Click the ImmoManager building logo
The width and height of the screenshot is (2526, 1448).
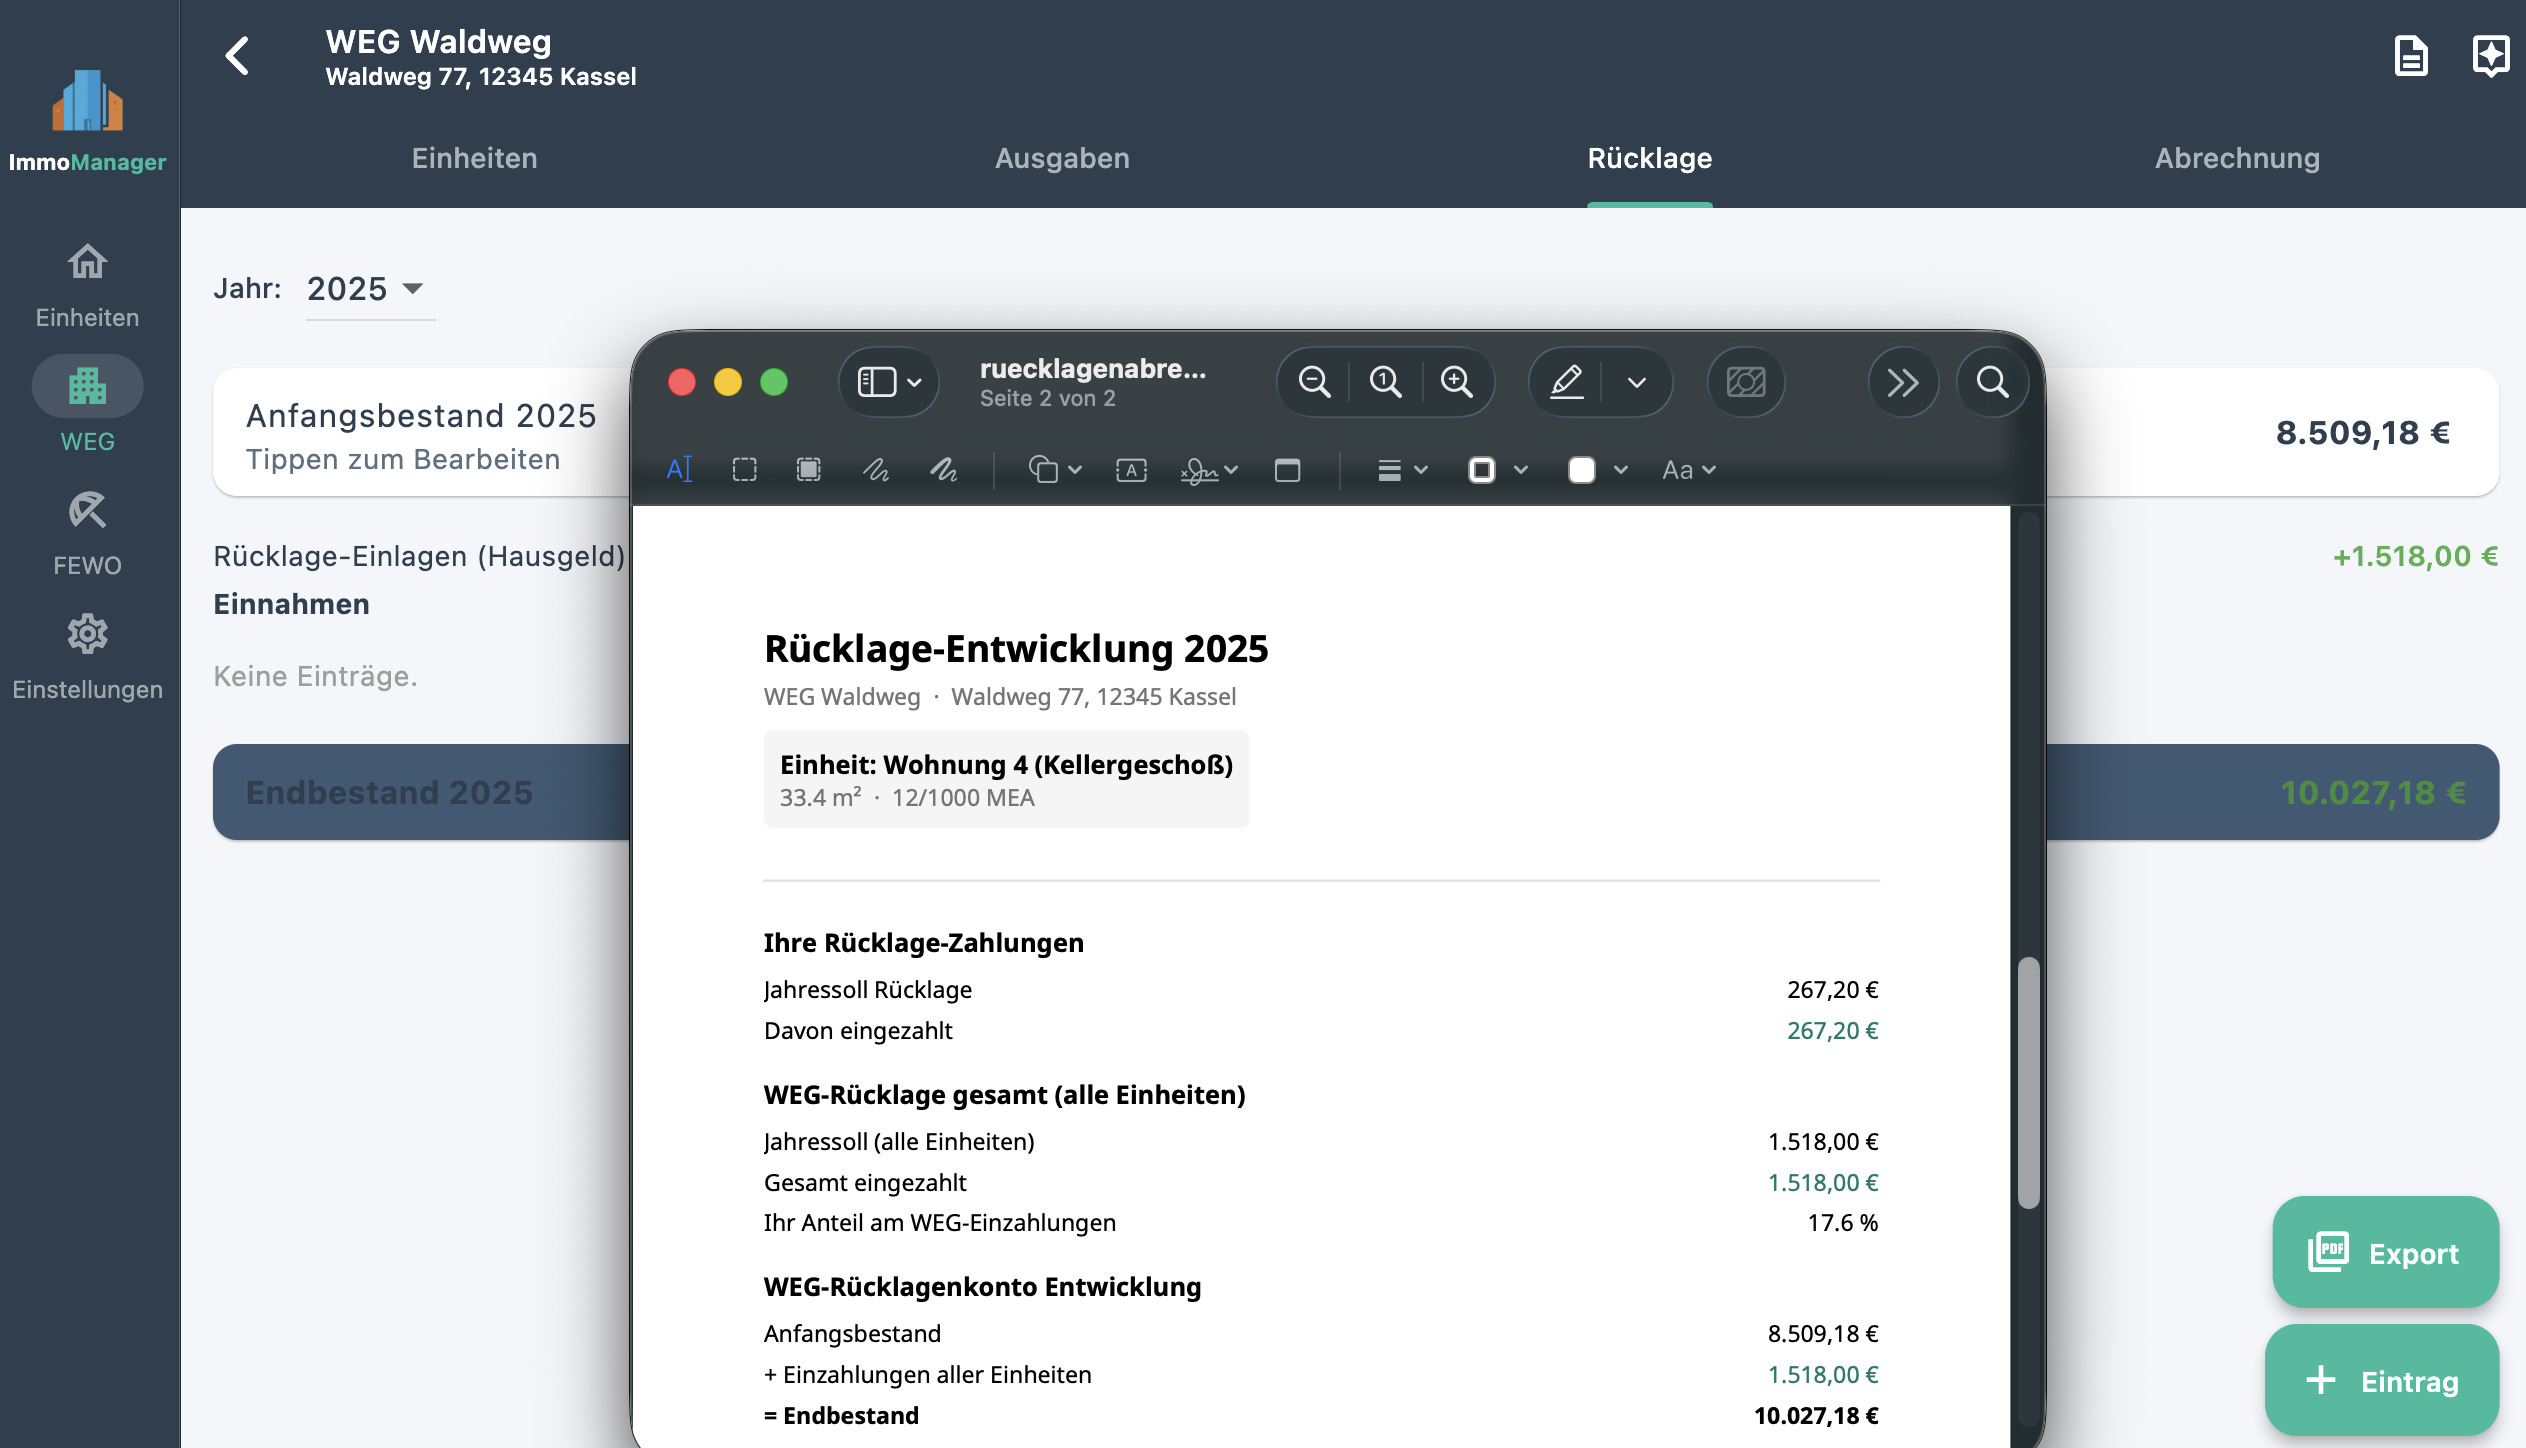click(x=88, y=100)
